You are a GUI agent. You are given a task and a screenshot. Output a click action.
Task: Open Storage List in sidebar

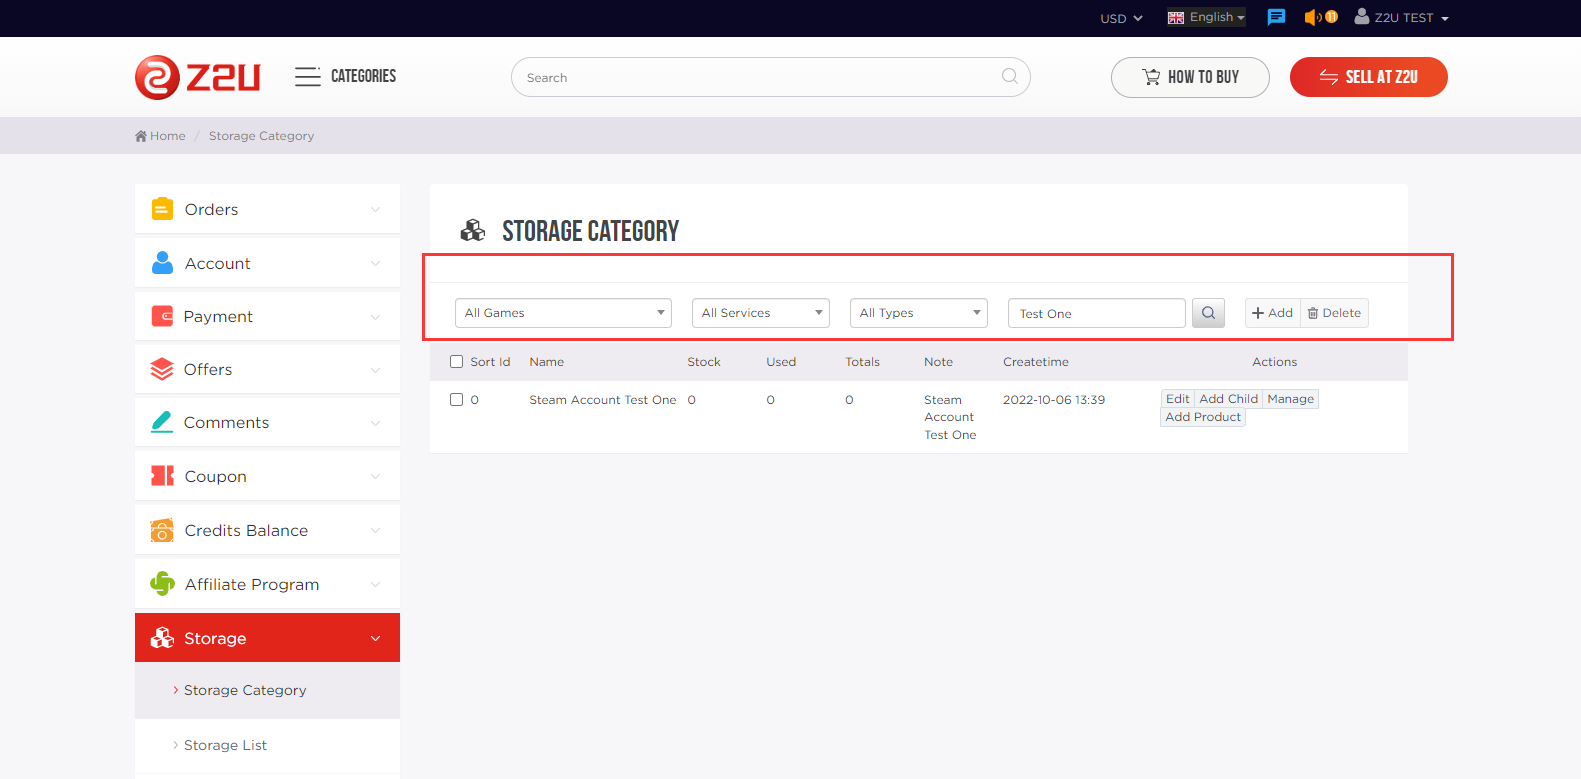click(225, 745)
